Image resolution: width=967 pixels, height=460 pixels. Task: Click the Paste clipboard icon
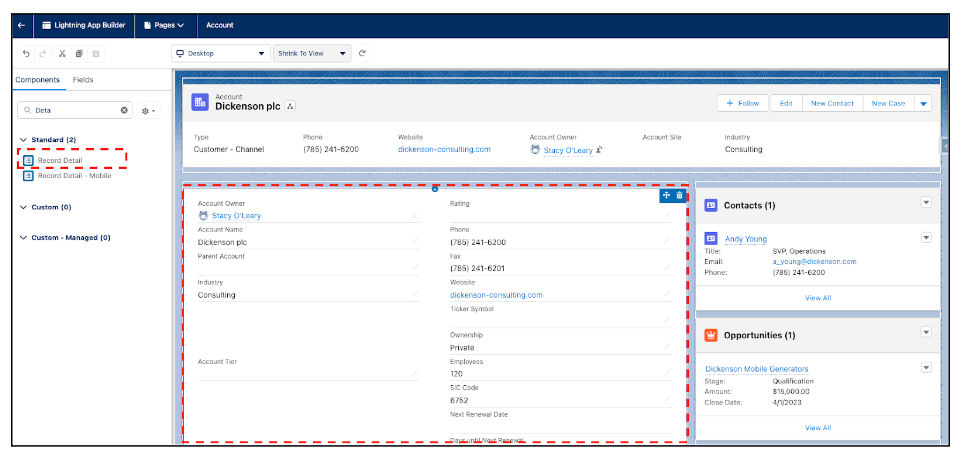click(96, 54)
